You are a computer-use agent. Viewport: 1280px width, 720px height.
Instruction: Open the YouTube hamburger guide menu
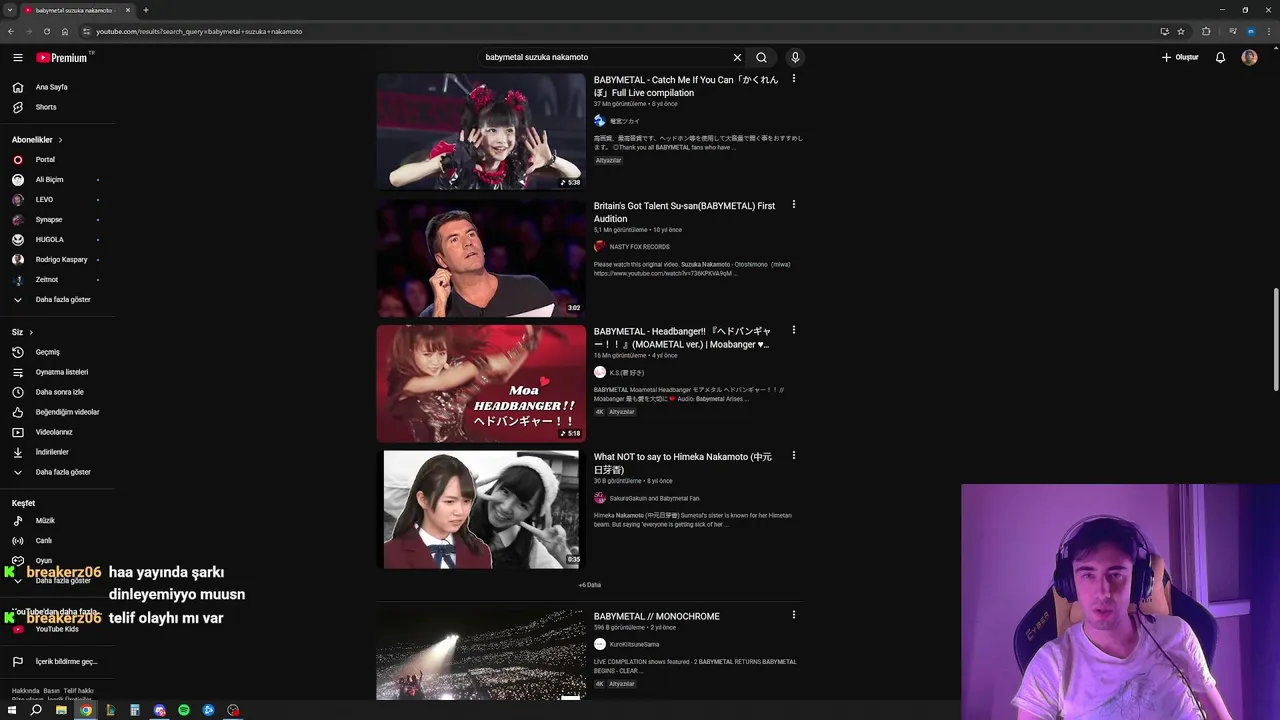click(17, 58)
